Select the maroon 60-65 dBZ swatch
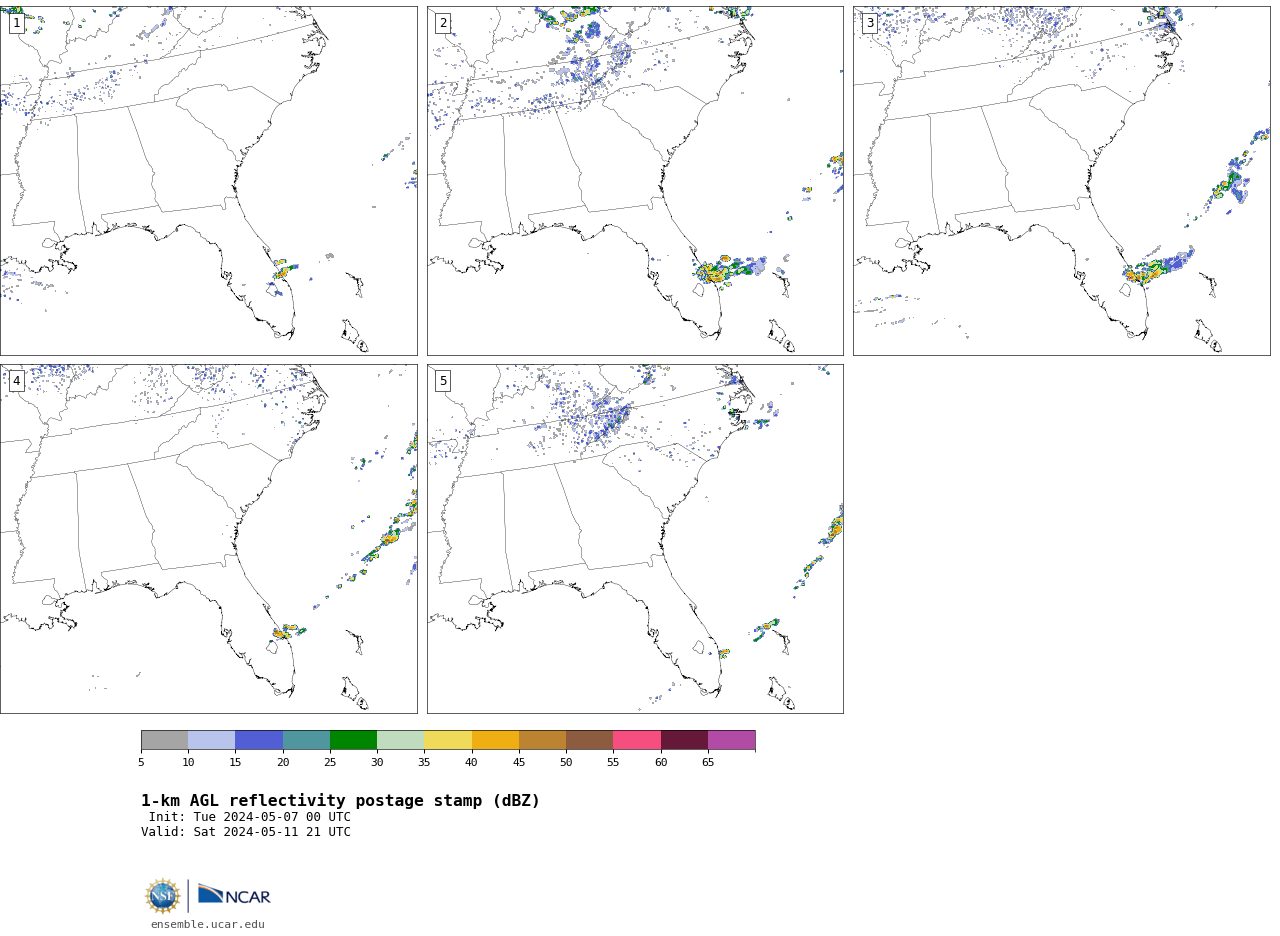The width and height of the screenshot is (1280, 936). click(x=684, y=740)
